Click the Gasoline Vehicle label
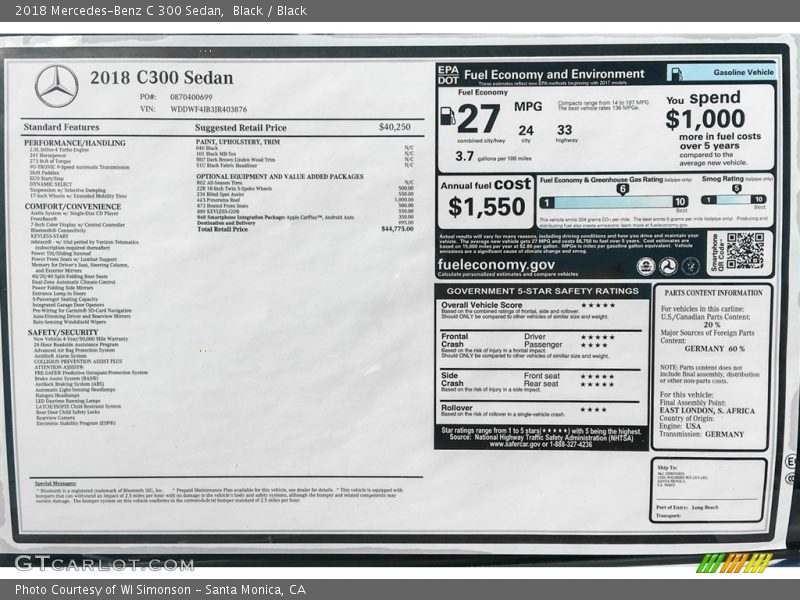 pyautogui.click(x=743, y=72)
